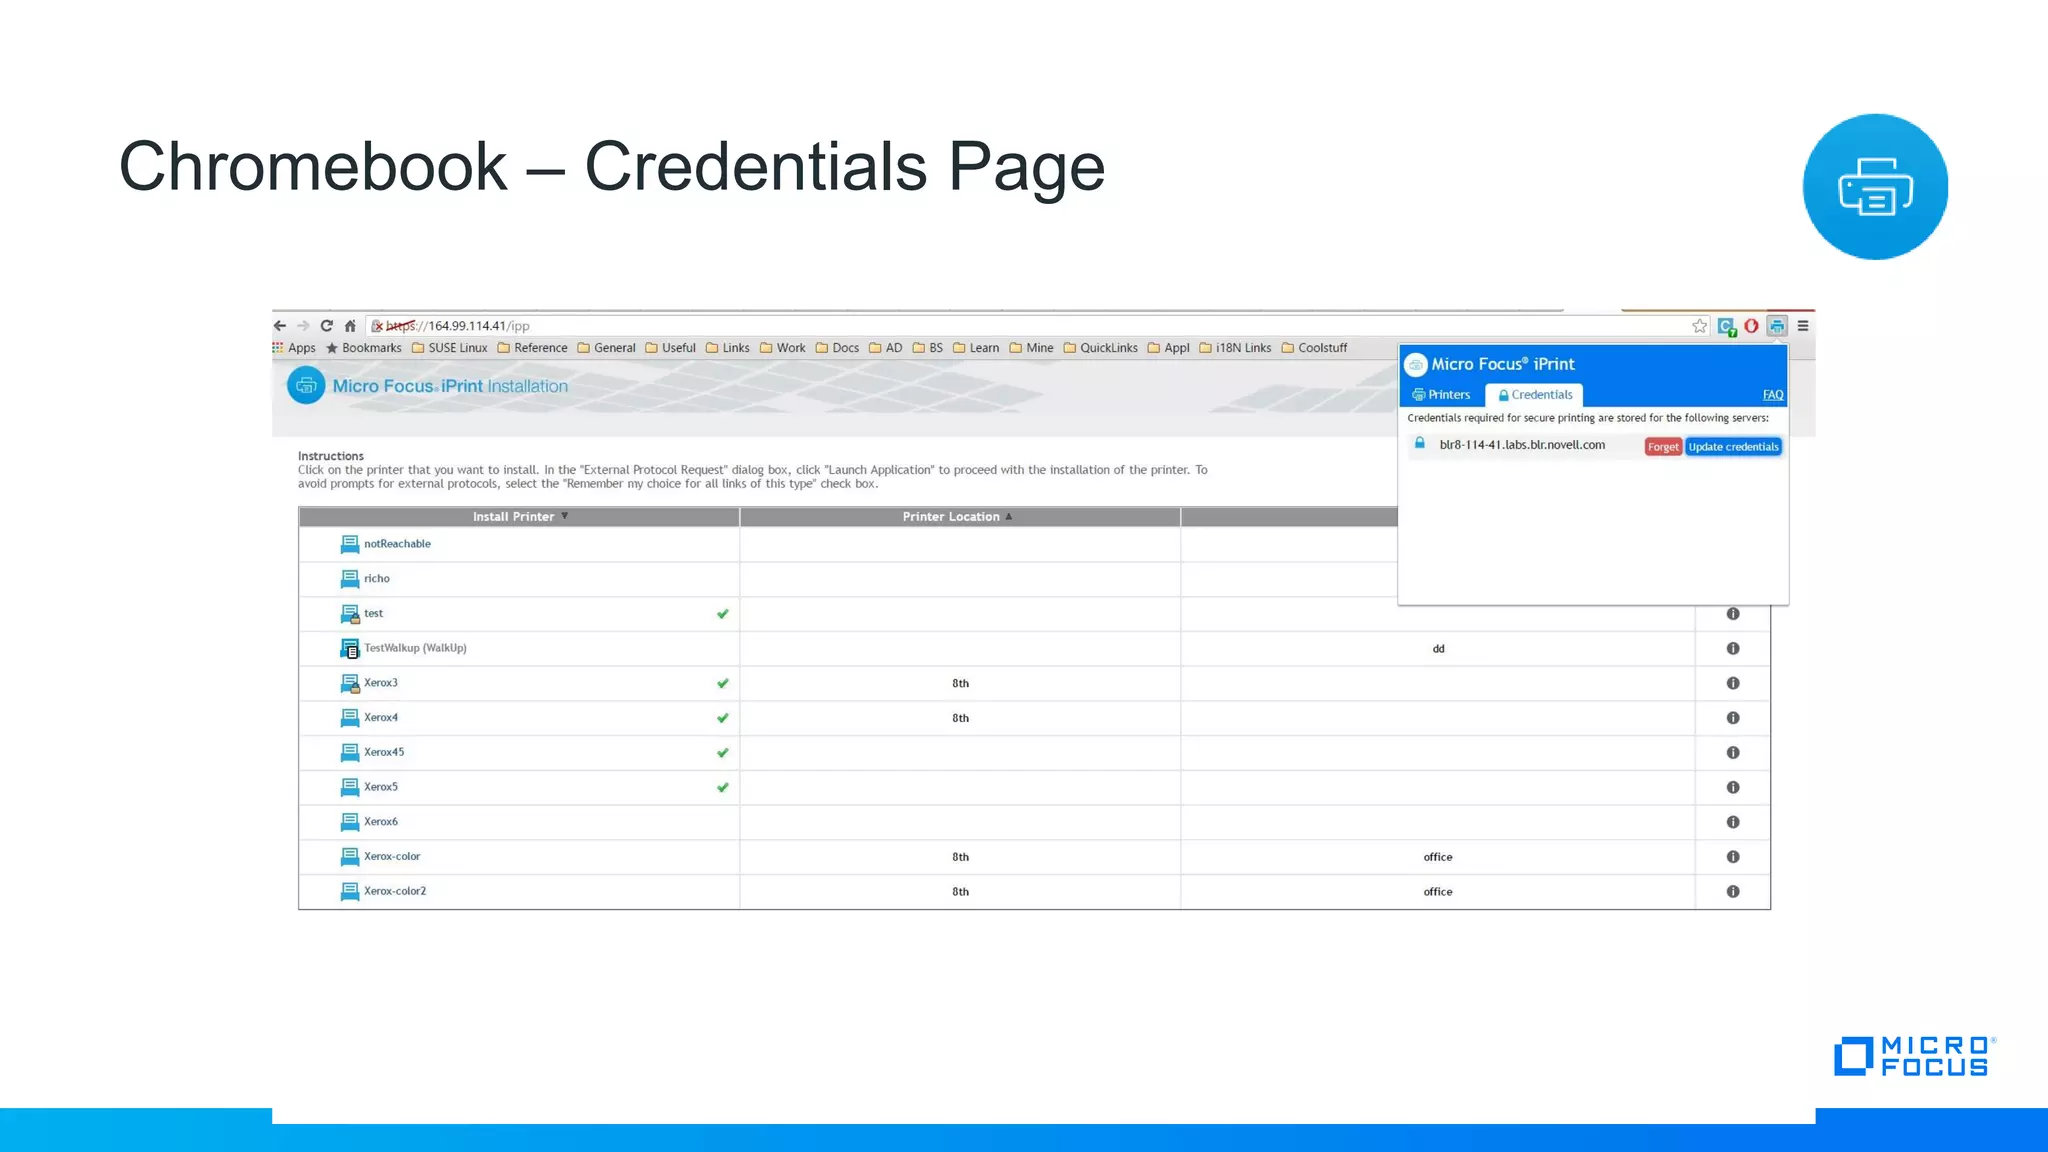
Task: Open the Coolstuff bookmarks folder
Action: click(1315, 348)
